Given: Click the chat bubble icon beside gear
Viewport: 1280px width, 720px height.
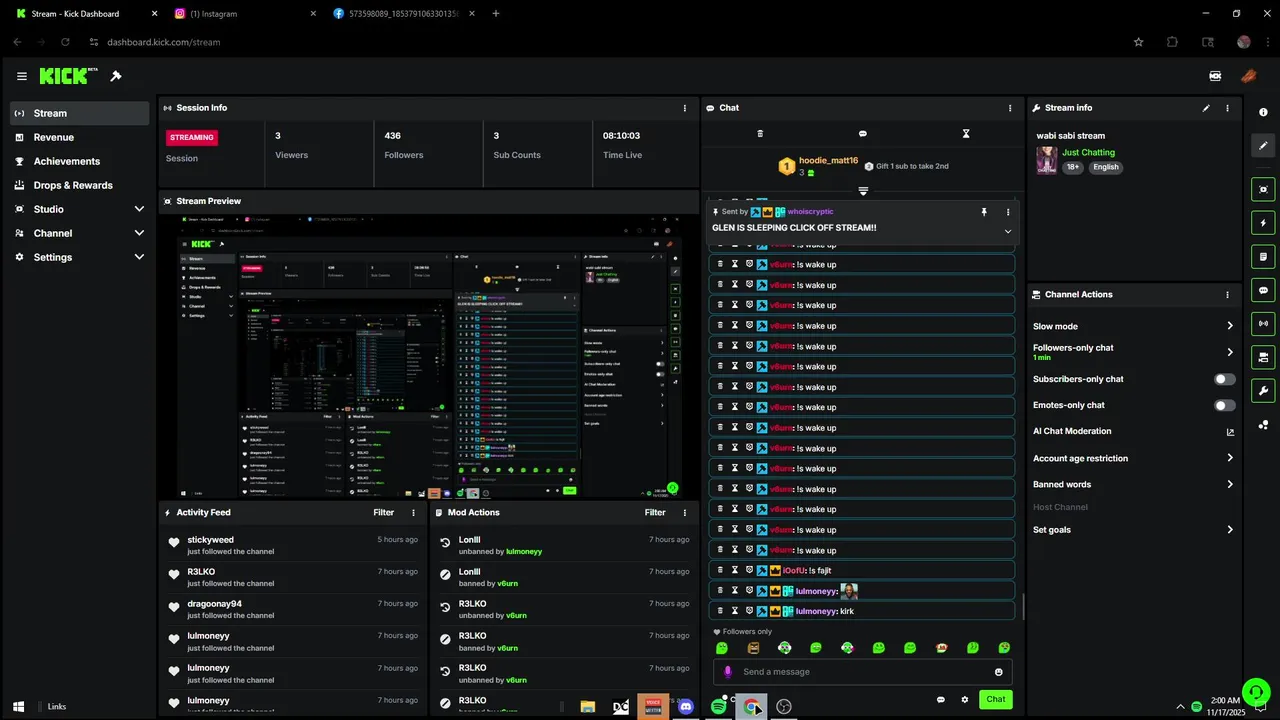Looking at the screenshot, I should [x=940, y=700].
